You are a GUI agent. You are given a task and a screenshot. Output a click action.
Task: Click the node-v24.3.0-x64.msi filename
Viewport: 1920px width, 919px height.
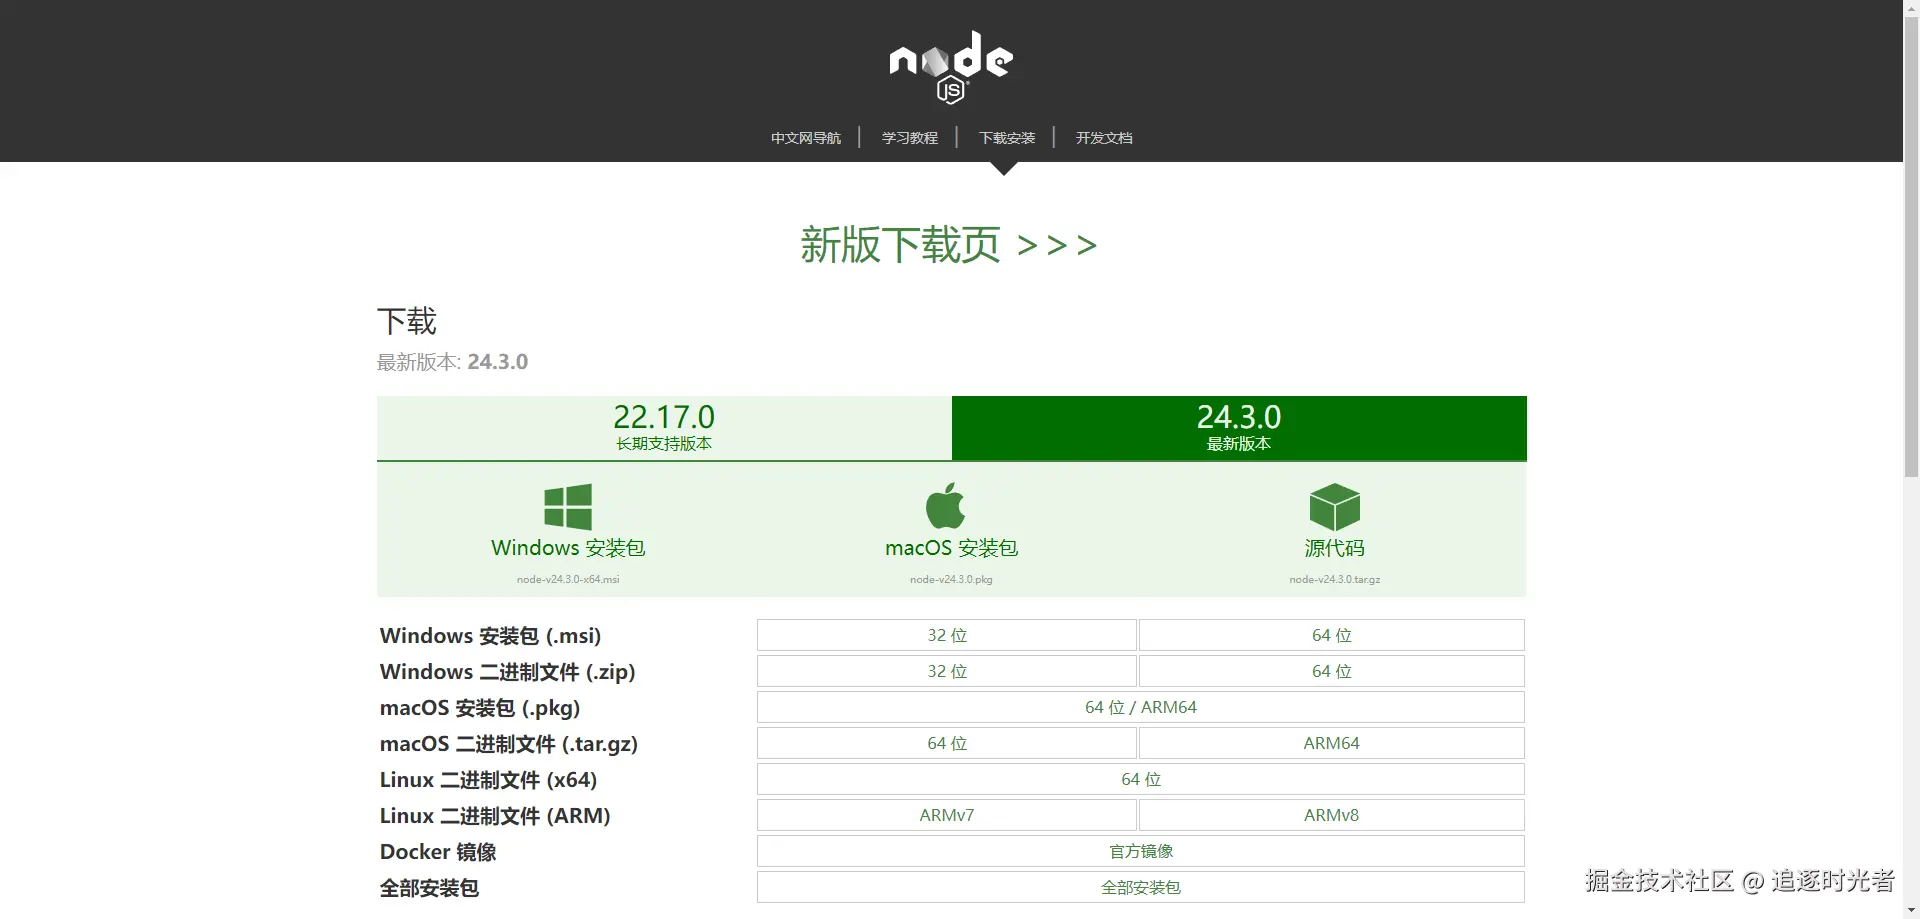click(568, 579)
